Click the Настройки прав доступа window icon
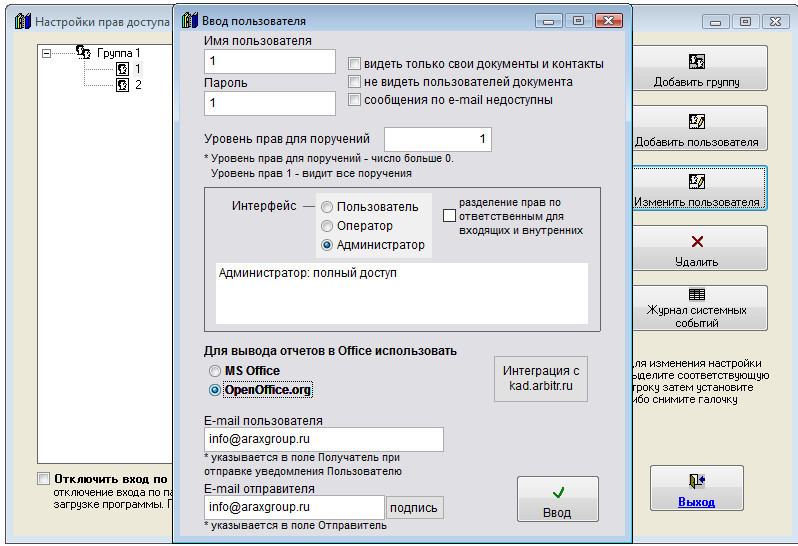 23,21
